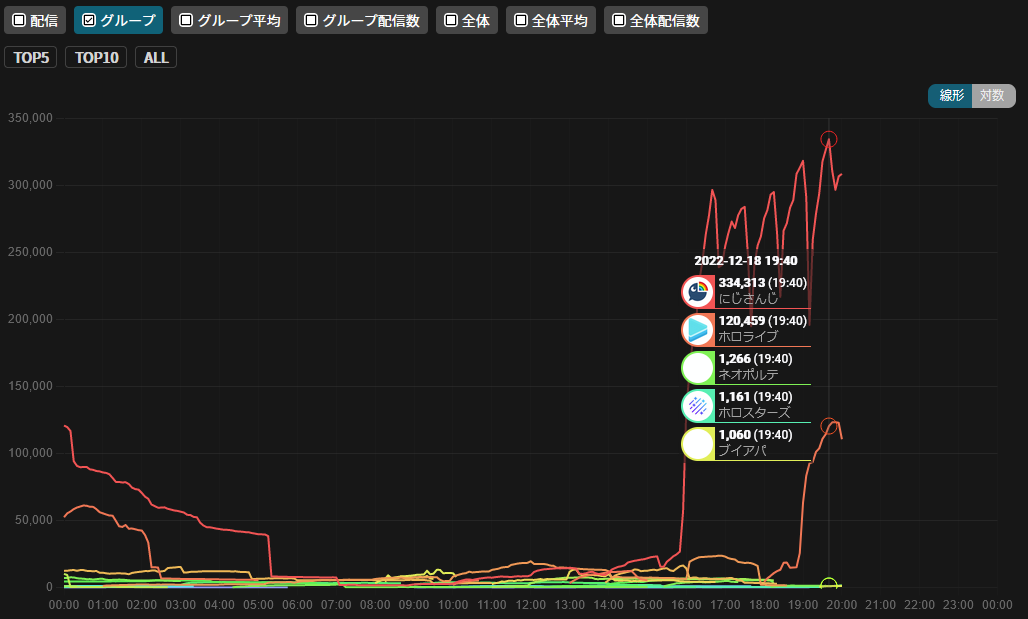The image size is (1028, 619).
Task: Click the 23:00 x-axis time label
Action: 959,605
